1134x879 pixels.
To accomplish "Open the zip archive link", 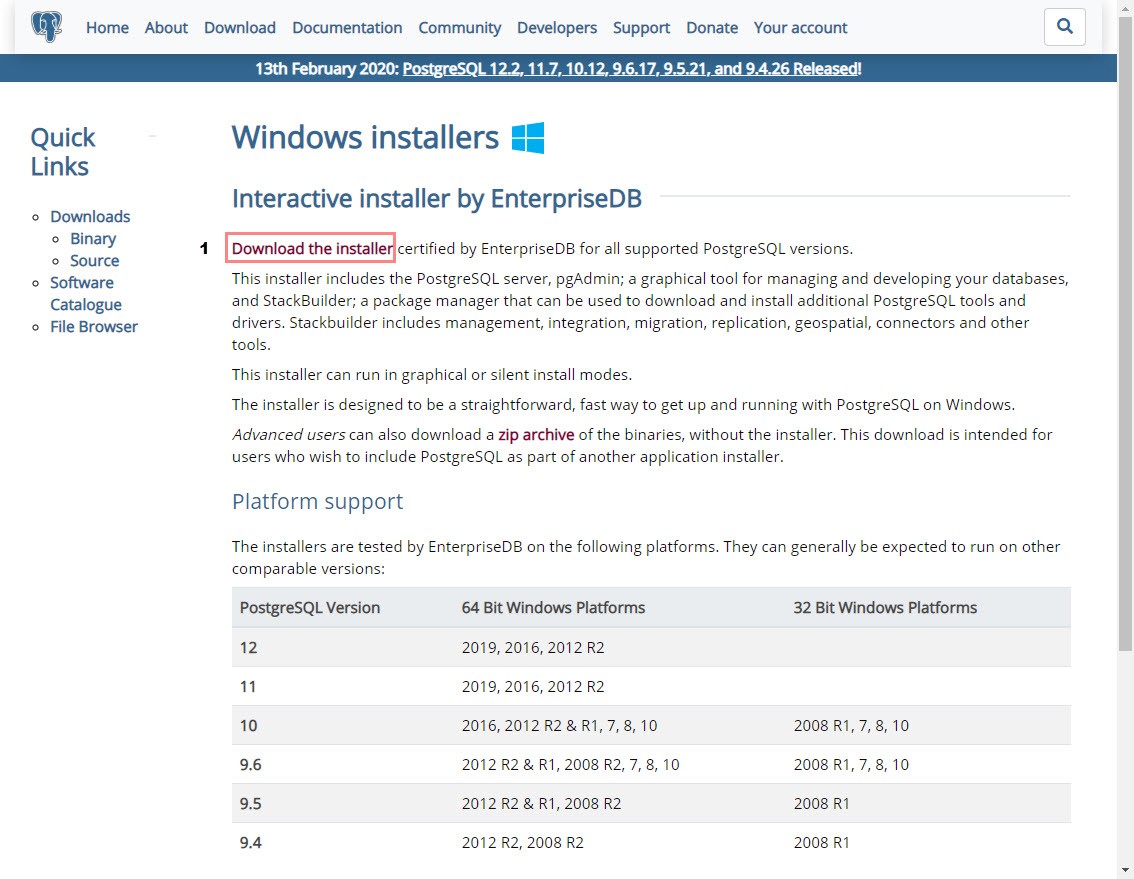I will pyautogui.click(x=536, y=435).
